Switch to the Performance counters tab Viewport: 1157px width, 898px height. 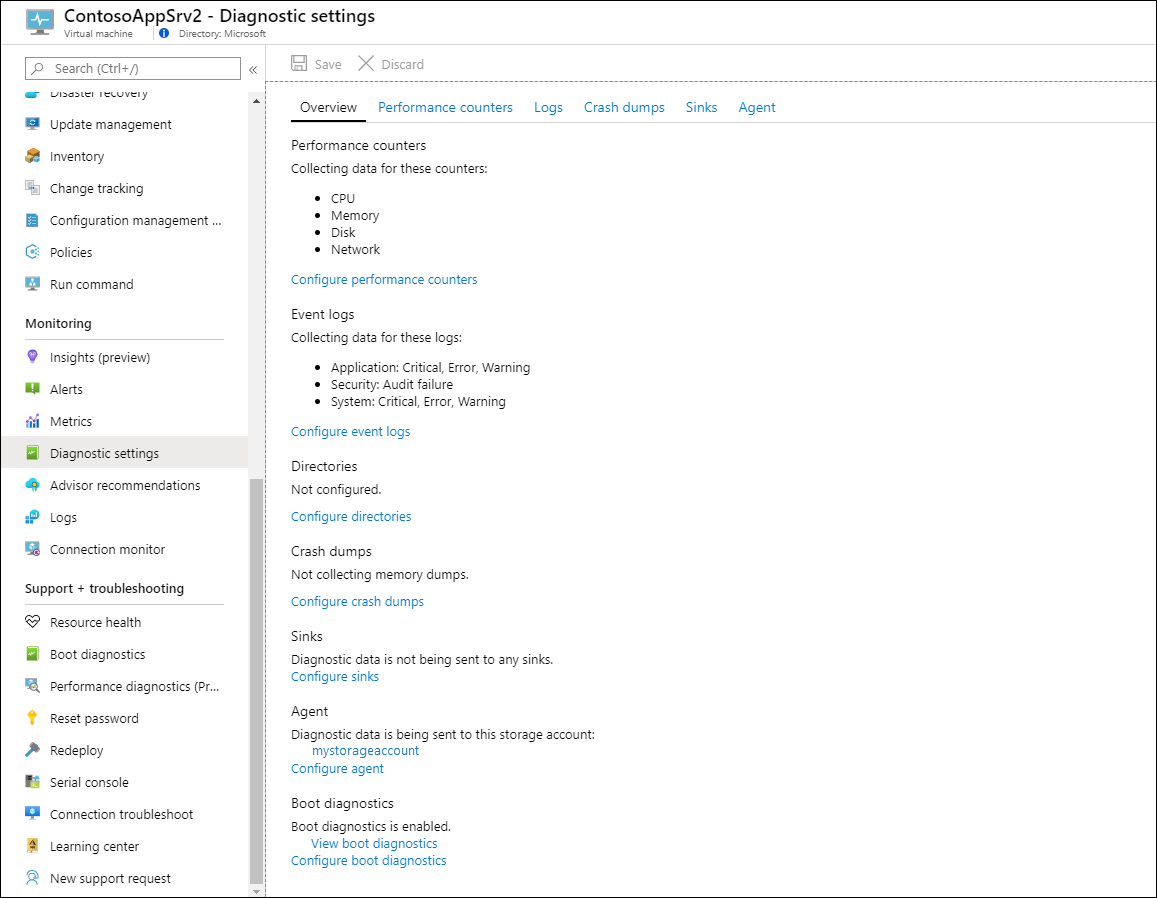pyautogui.click(x=445, y=107)
